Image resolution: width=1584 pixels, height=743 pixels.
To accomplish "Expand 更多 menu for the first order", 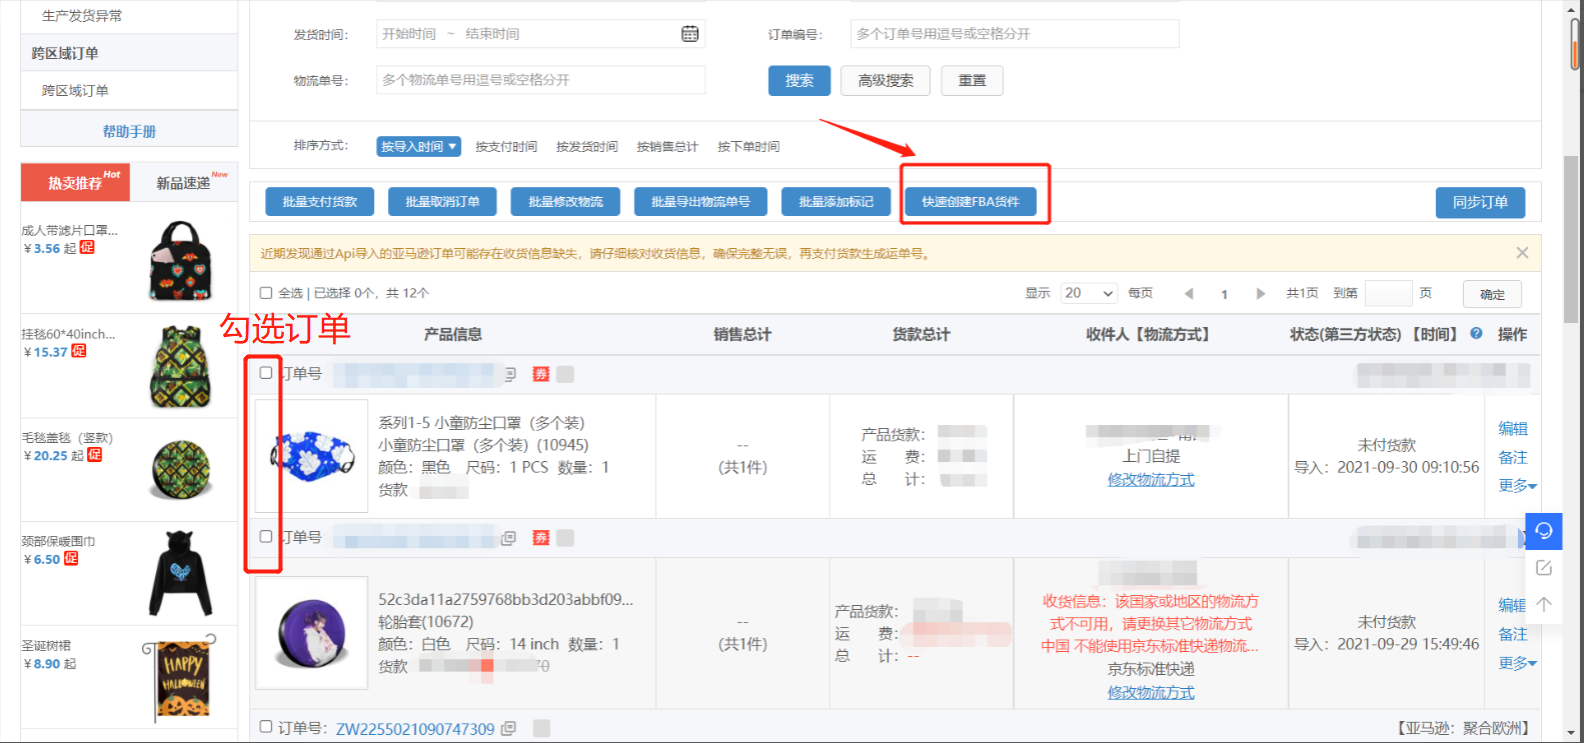I will [1516, 486].
